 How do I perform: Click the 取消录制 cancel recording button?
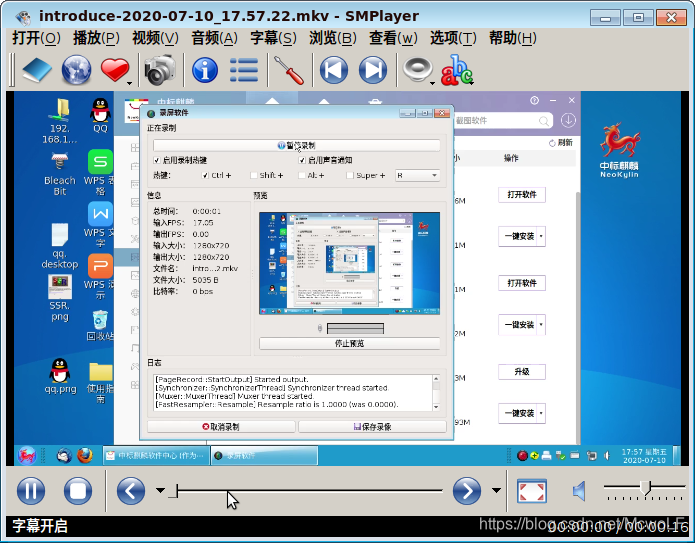(x=221, y=427)
